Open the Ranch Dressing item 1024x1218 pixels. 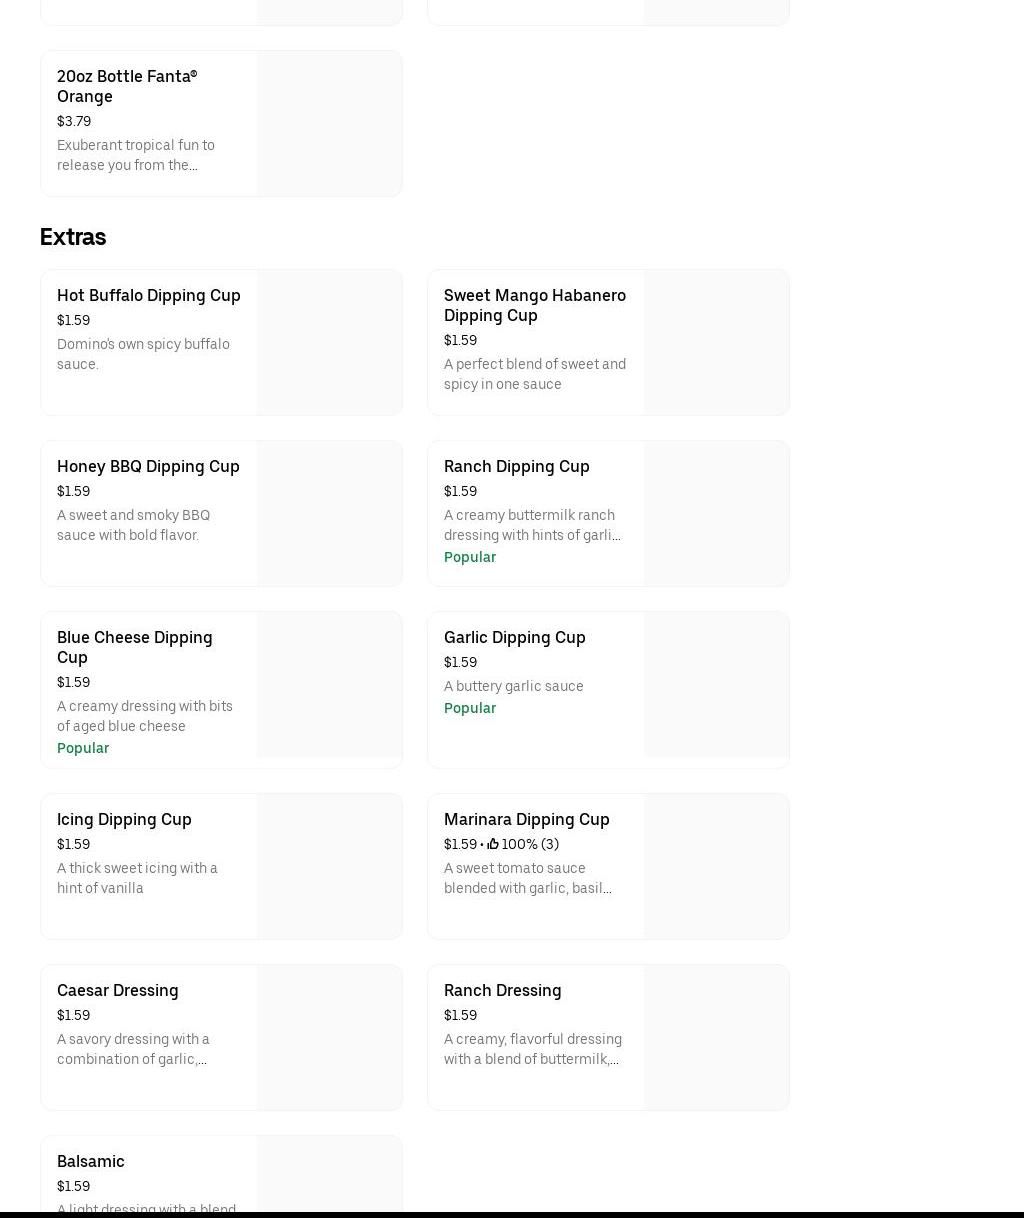[502, 990]
